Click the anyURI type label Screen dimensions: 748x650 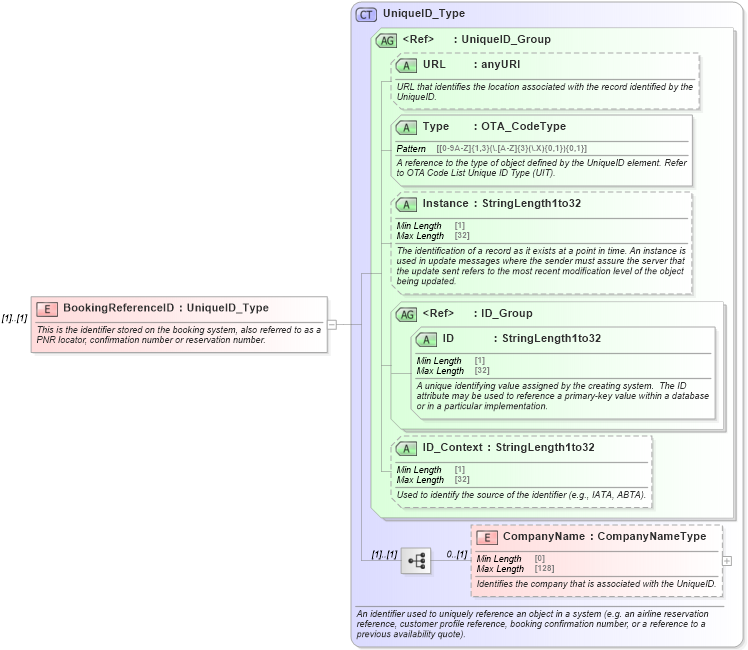pyautogui.click(x=500, y=64)
